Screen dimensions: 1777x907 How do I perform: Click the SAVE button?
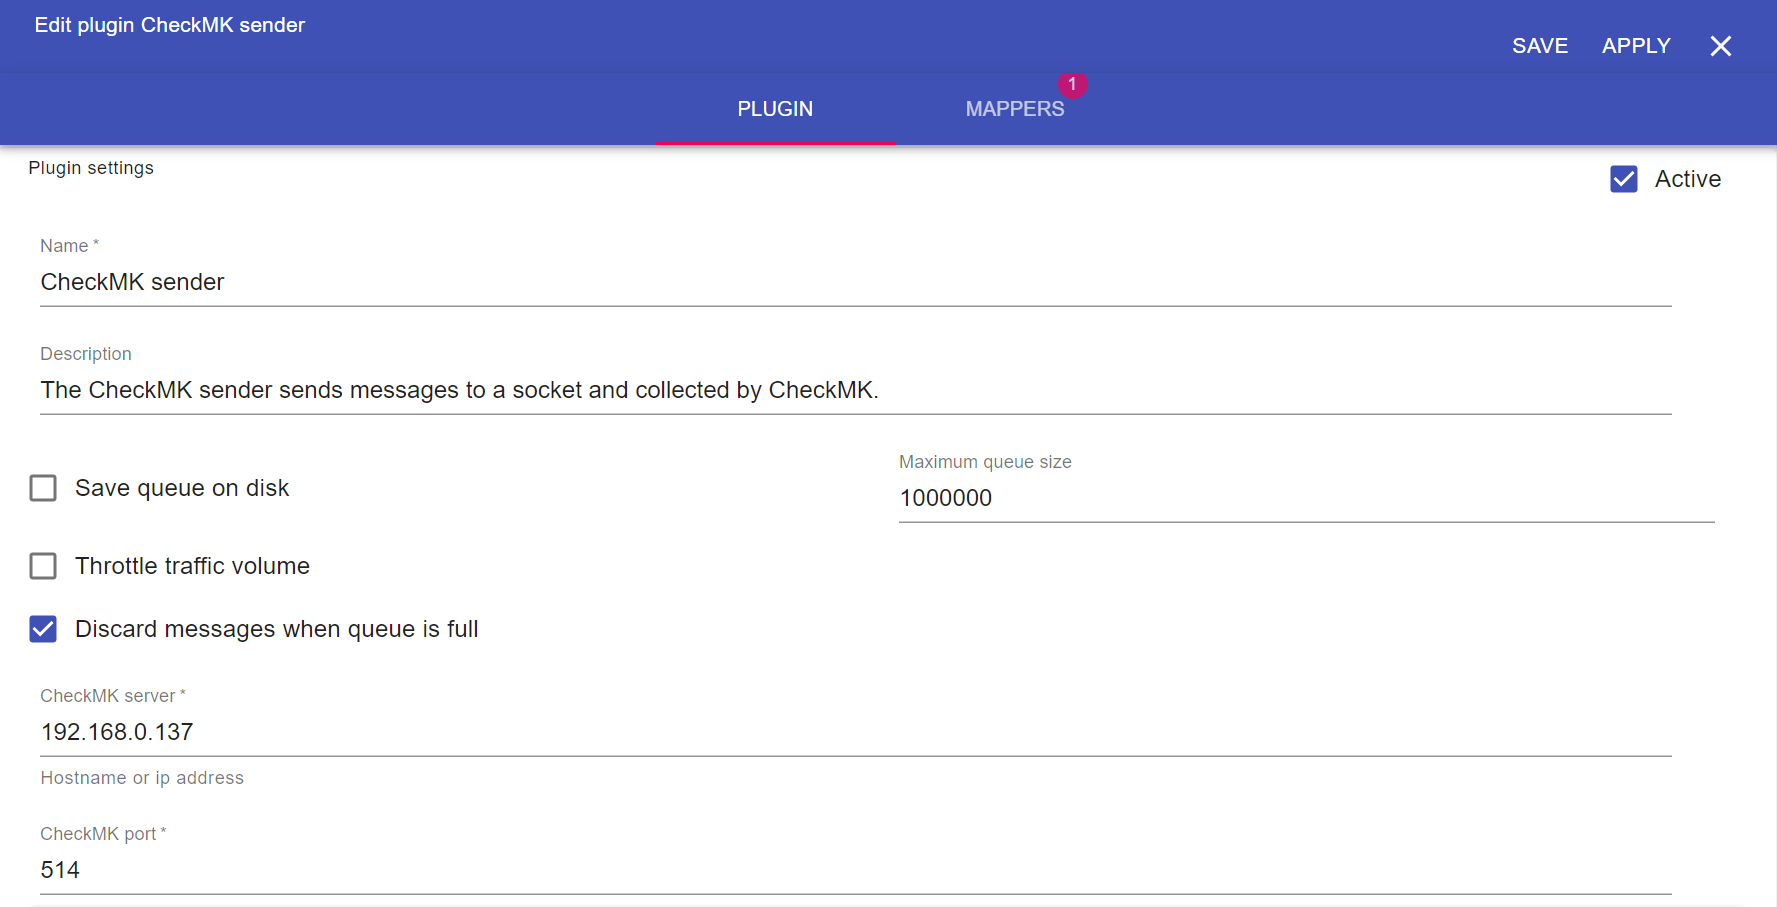pos(1539,46)
